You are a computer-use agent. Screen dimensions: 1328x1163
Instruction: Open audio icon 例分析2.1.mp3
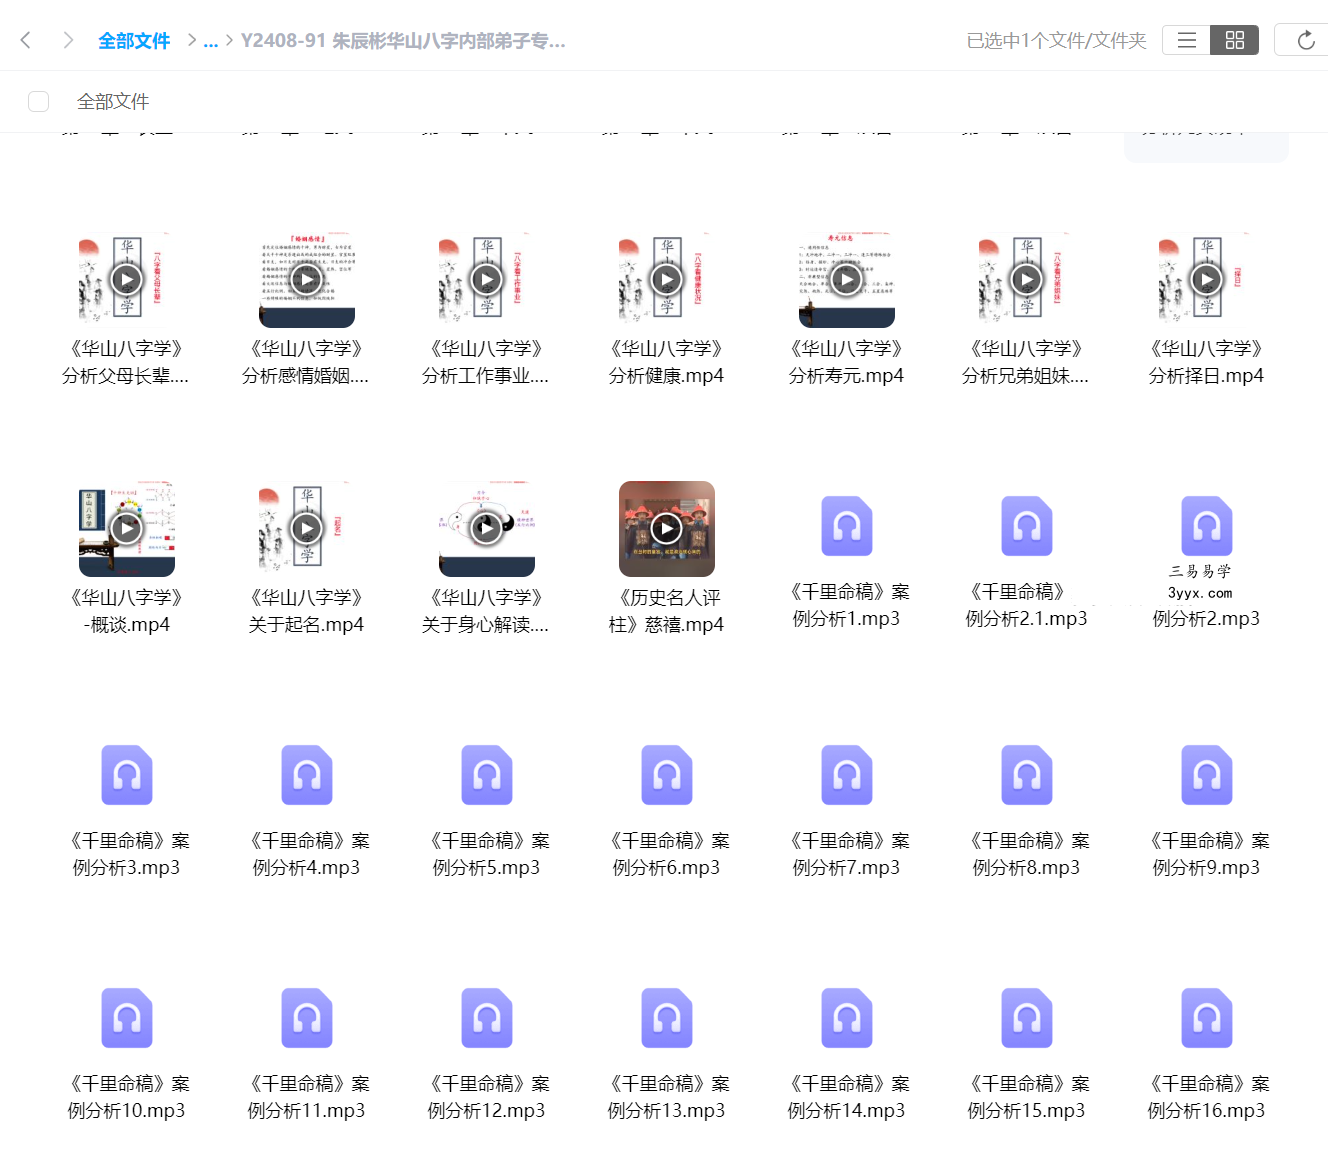tap(1027, 526)
